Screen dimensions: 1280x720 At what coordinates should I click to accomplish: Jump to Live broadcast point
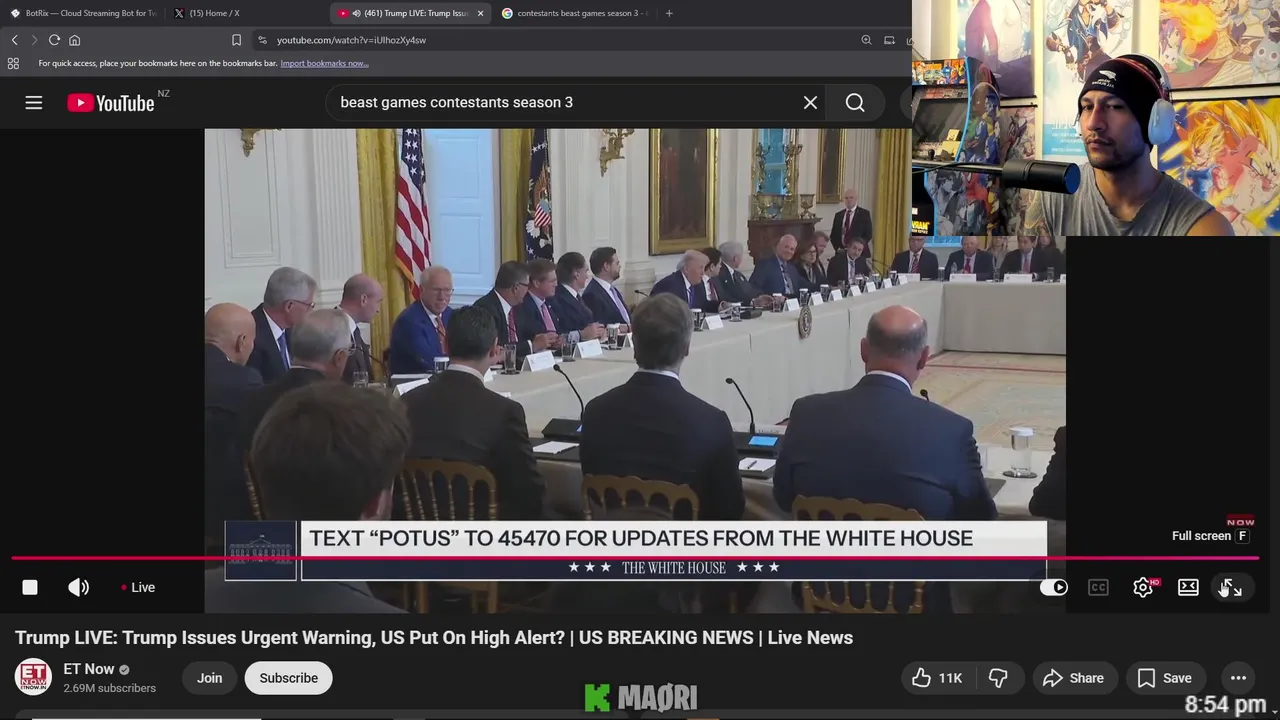click(x=138, y=587)
